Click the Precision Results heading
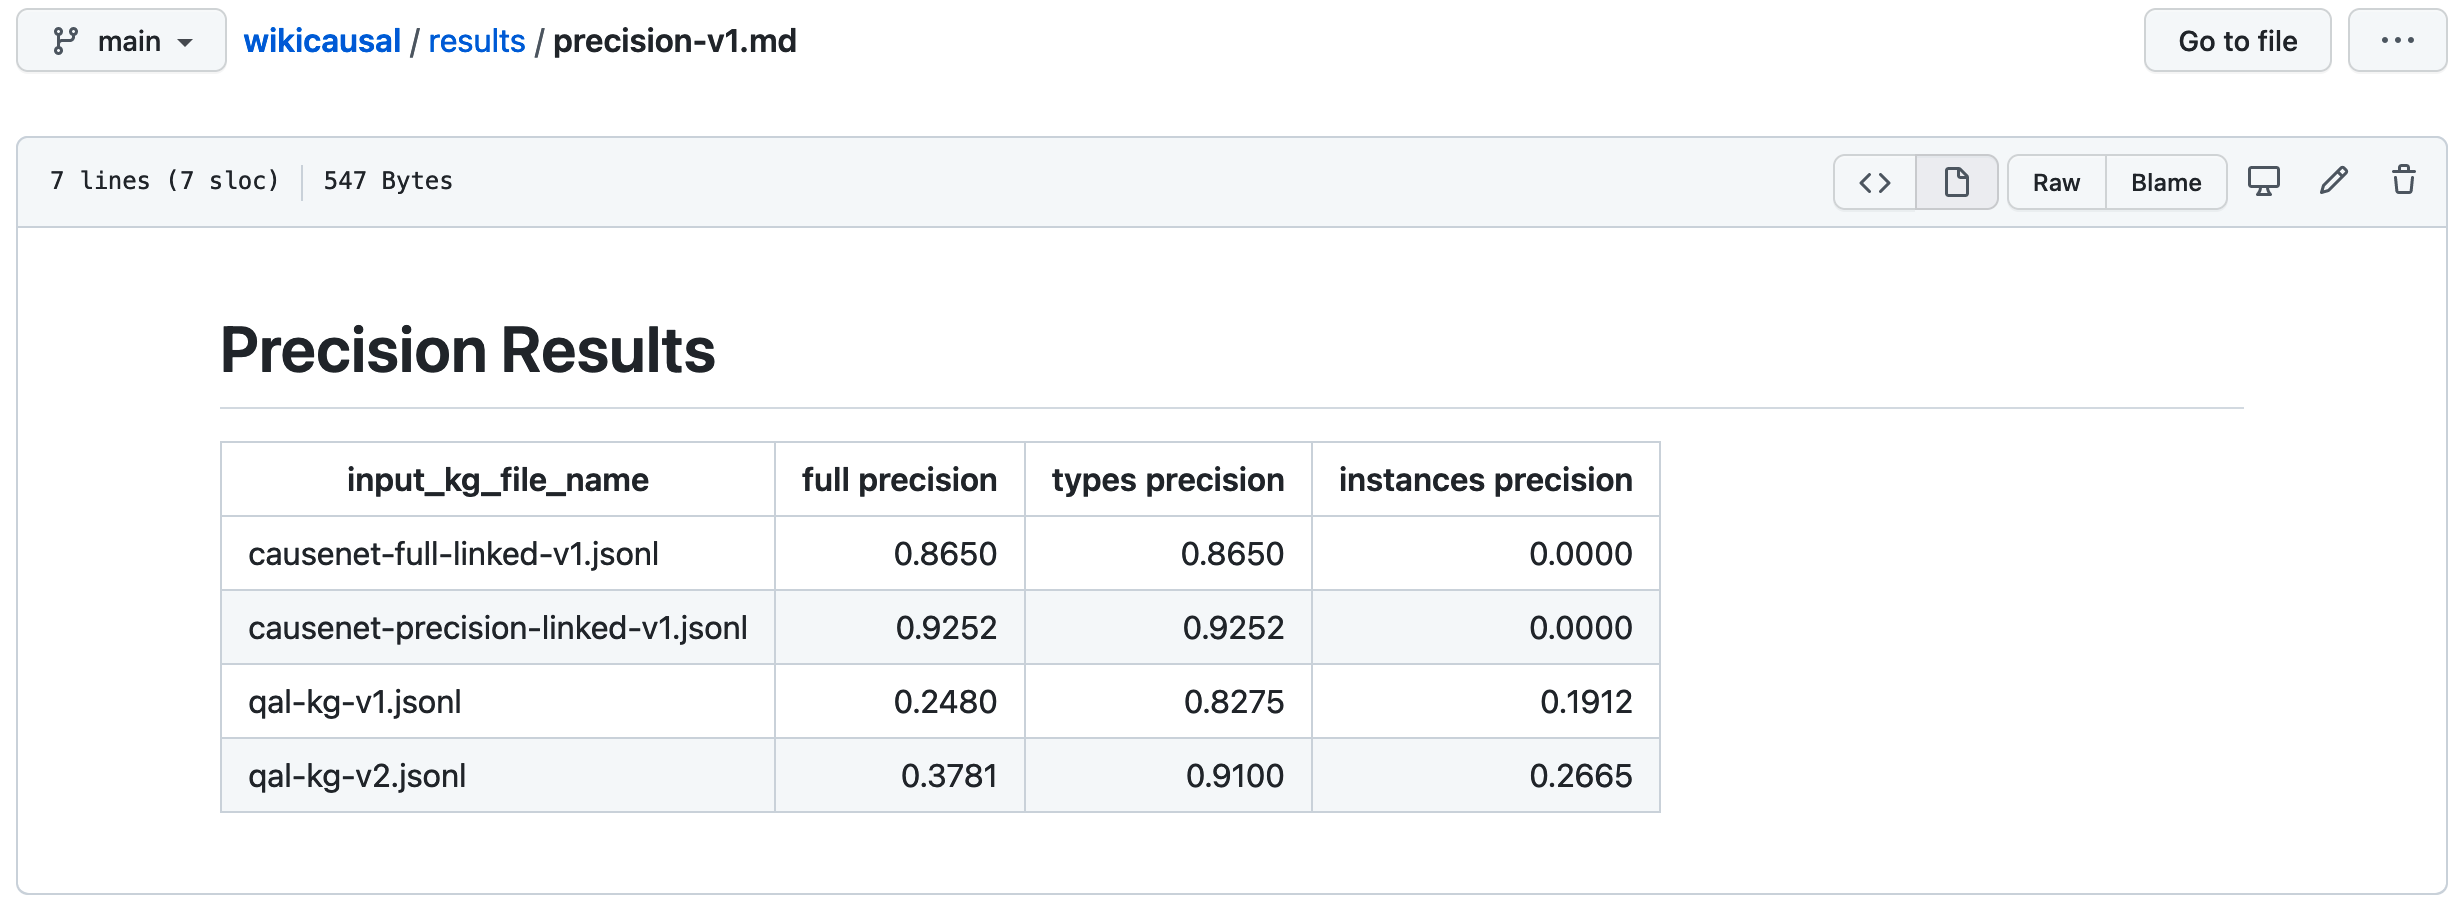The image size is (2462, 910). point(468,350)
